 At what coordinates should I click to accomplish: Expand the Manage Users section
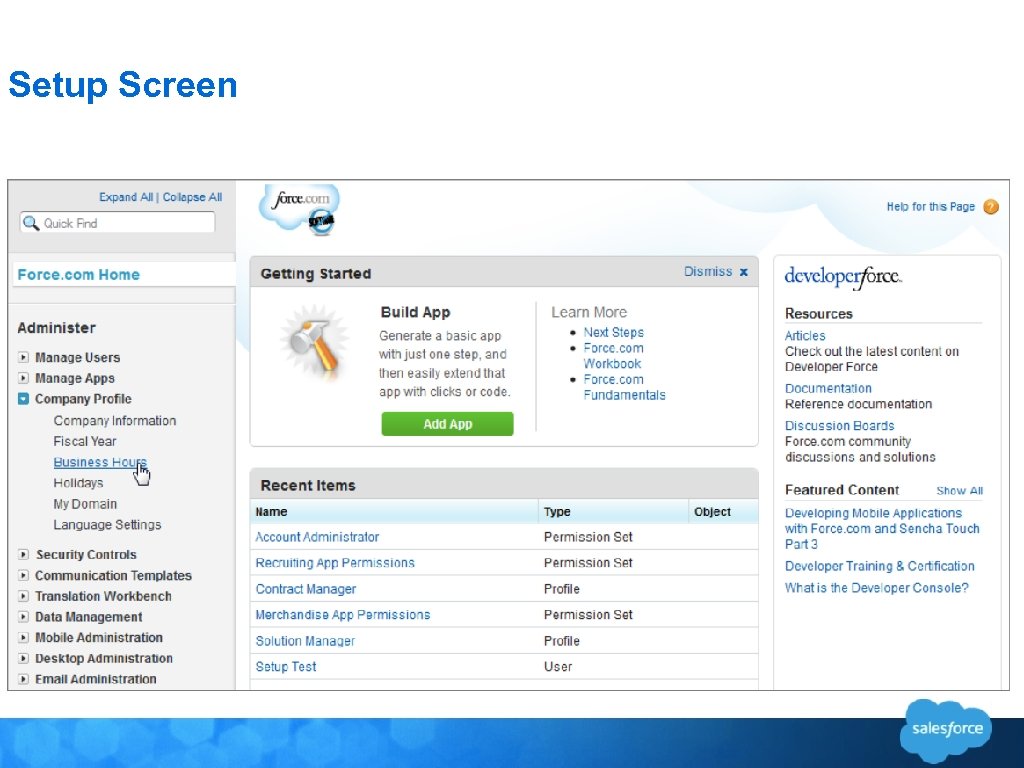point(24,357)
